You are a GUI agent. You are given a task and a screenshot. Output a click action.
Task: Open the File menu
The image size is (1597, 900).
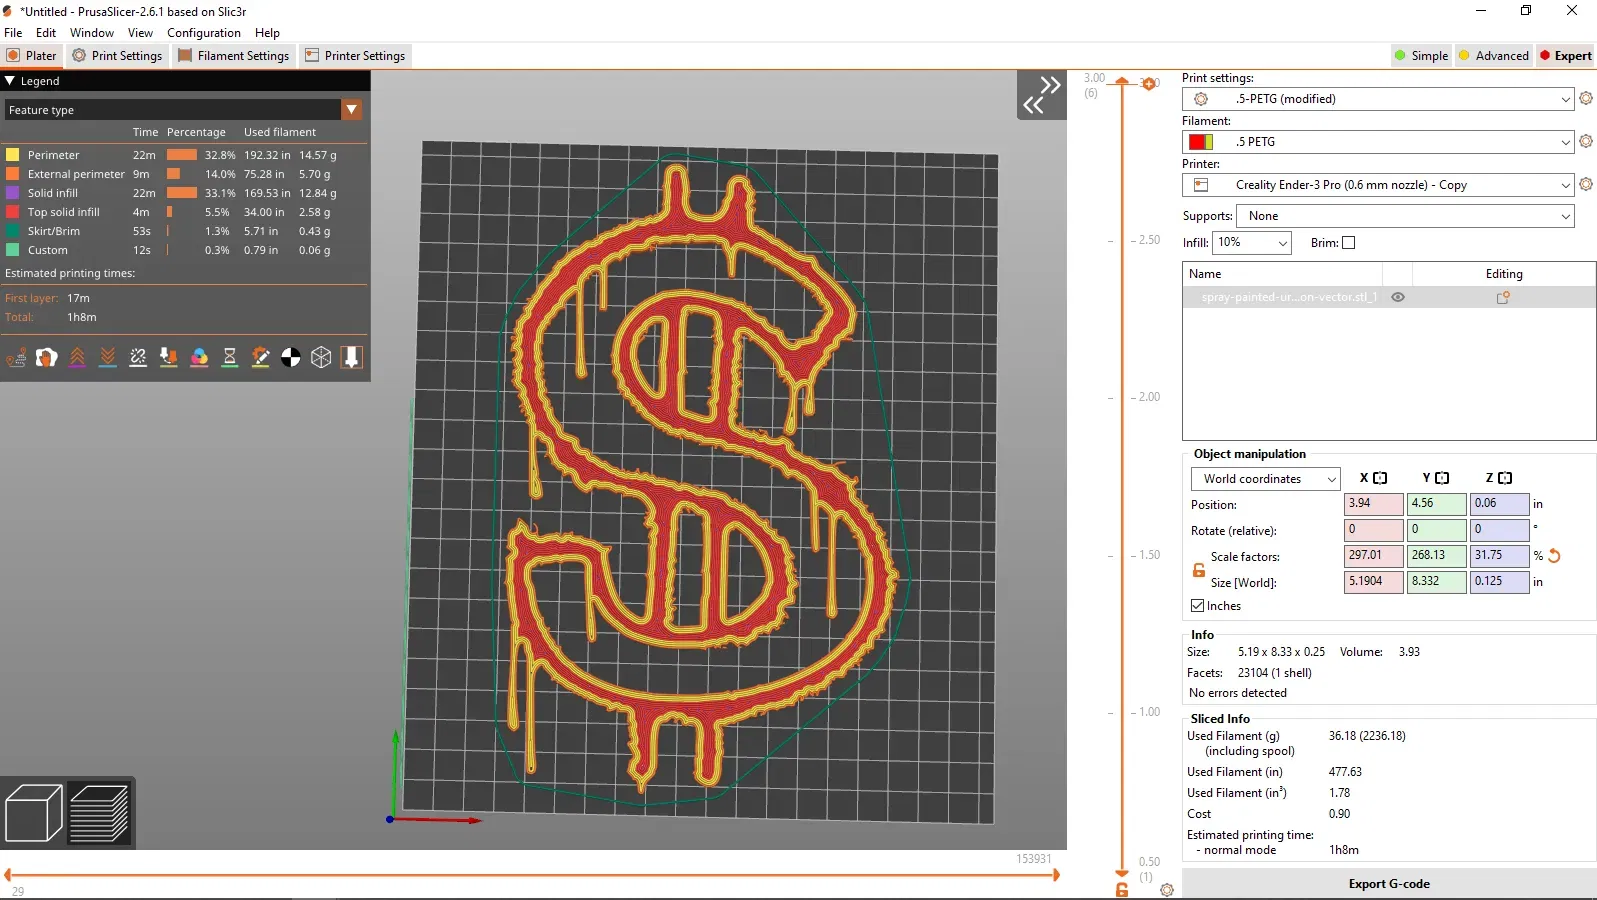coord(13,33)
